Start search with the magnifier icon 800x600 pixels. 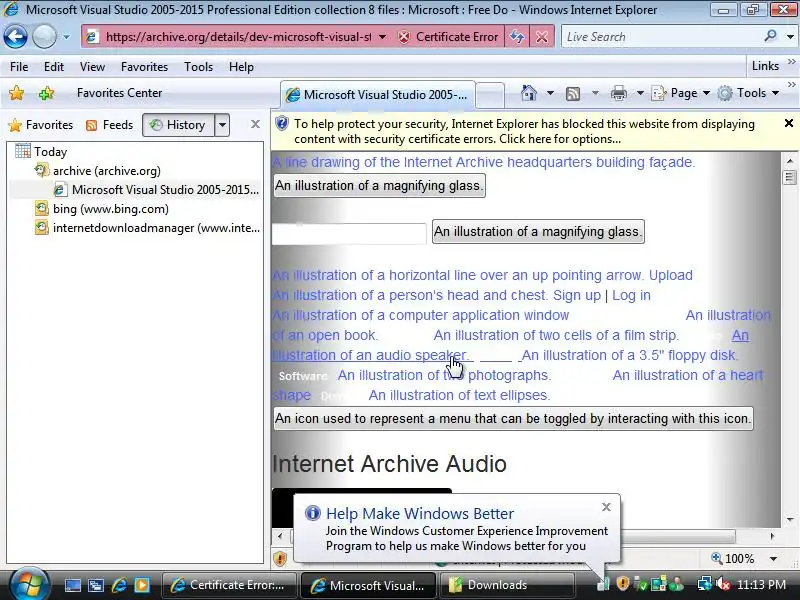(770, 36)
